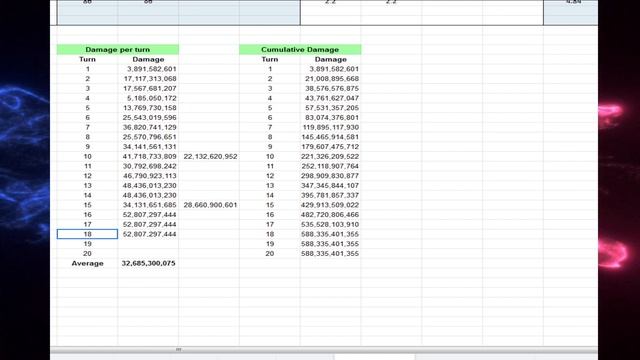The image size is (640, 360).
Task: Select the Average label cell
Action: (x=87, y=263)
